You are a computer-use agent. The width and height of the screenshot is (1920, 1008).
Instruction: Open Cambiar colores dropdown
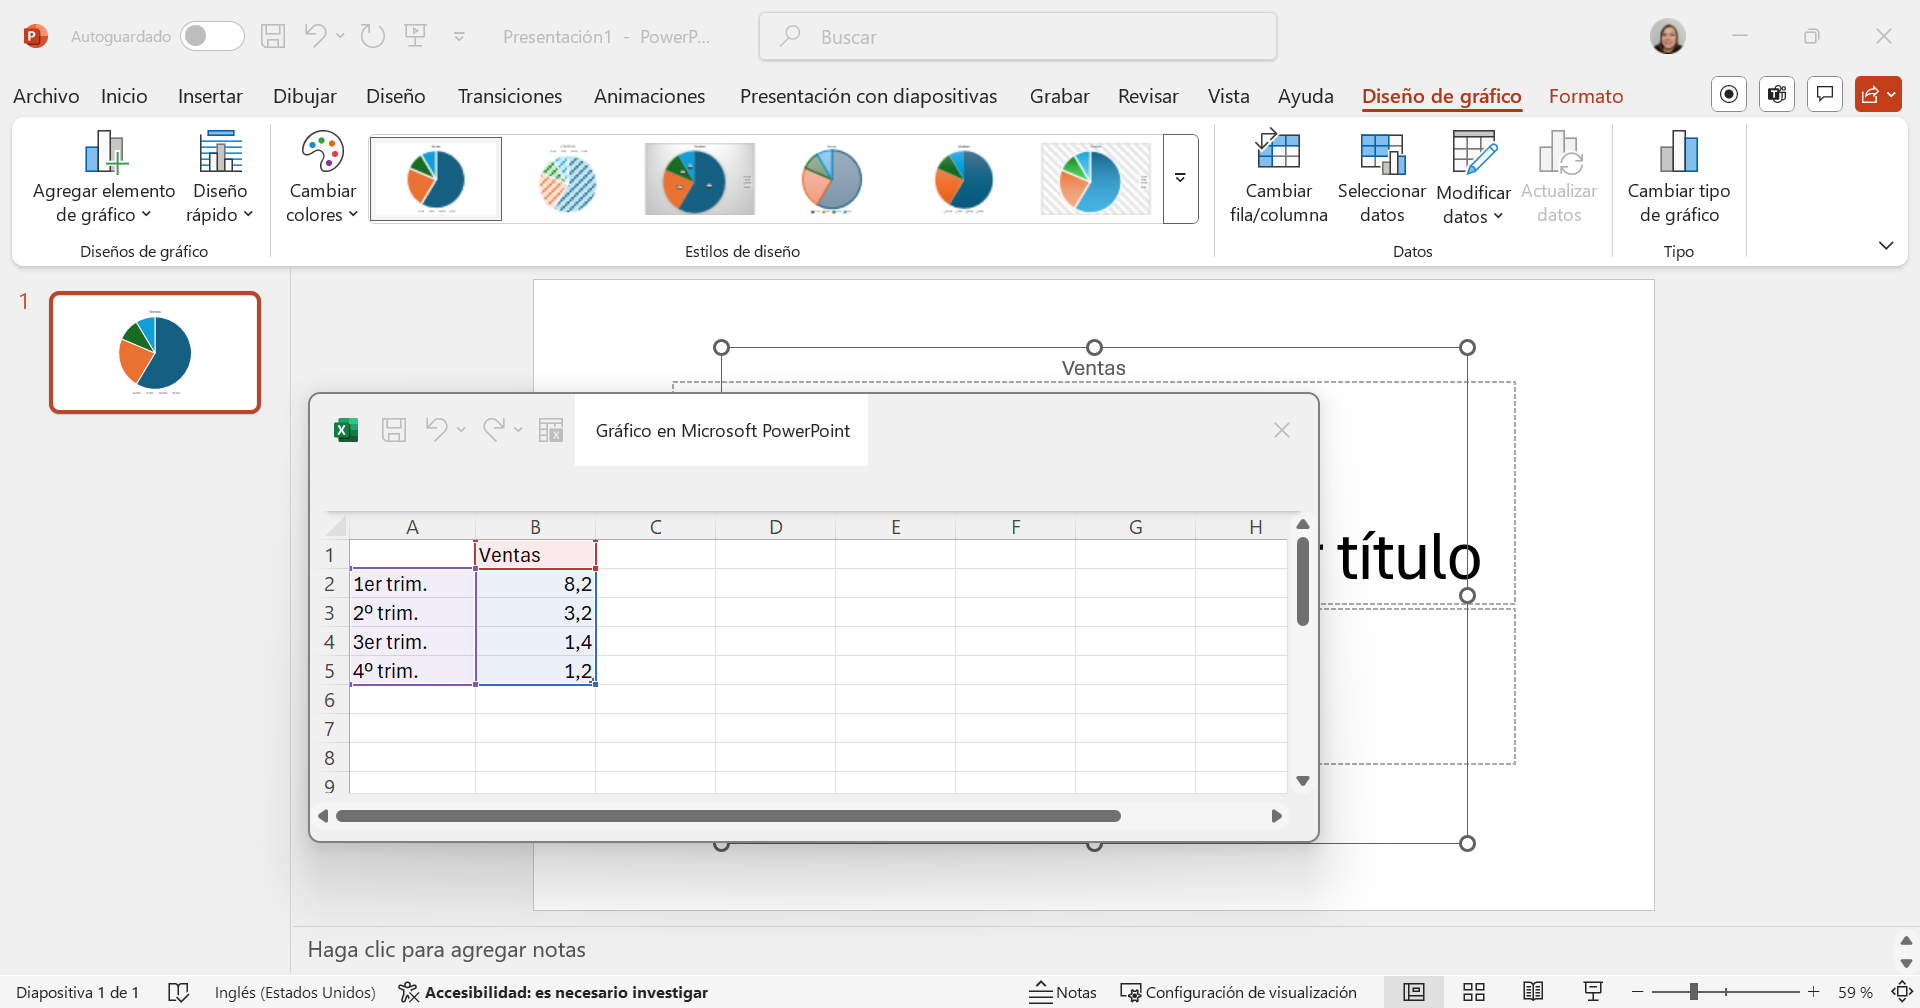click(x=322, y=177)
